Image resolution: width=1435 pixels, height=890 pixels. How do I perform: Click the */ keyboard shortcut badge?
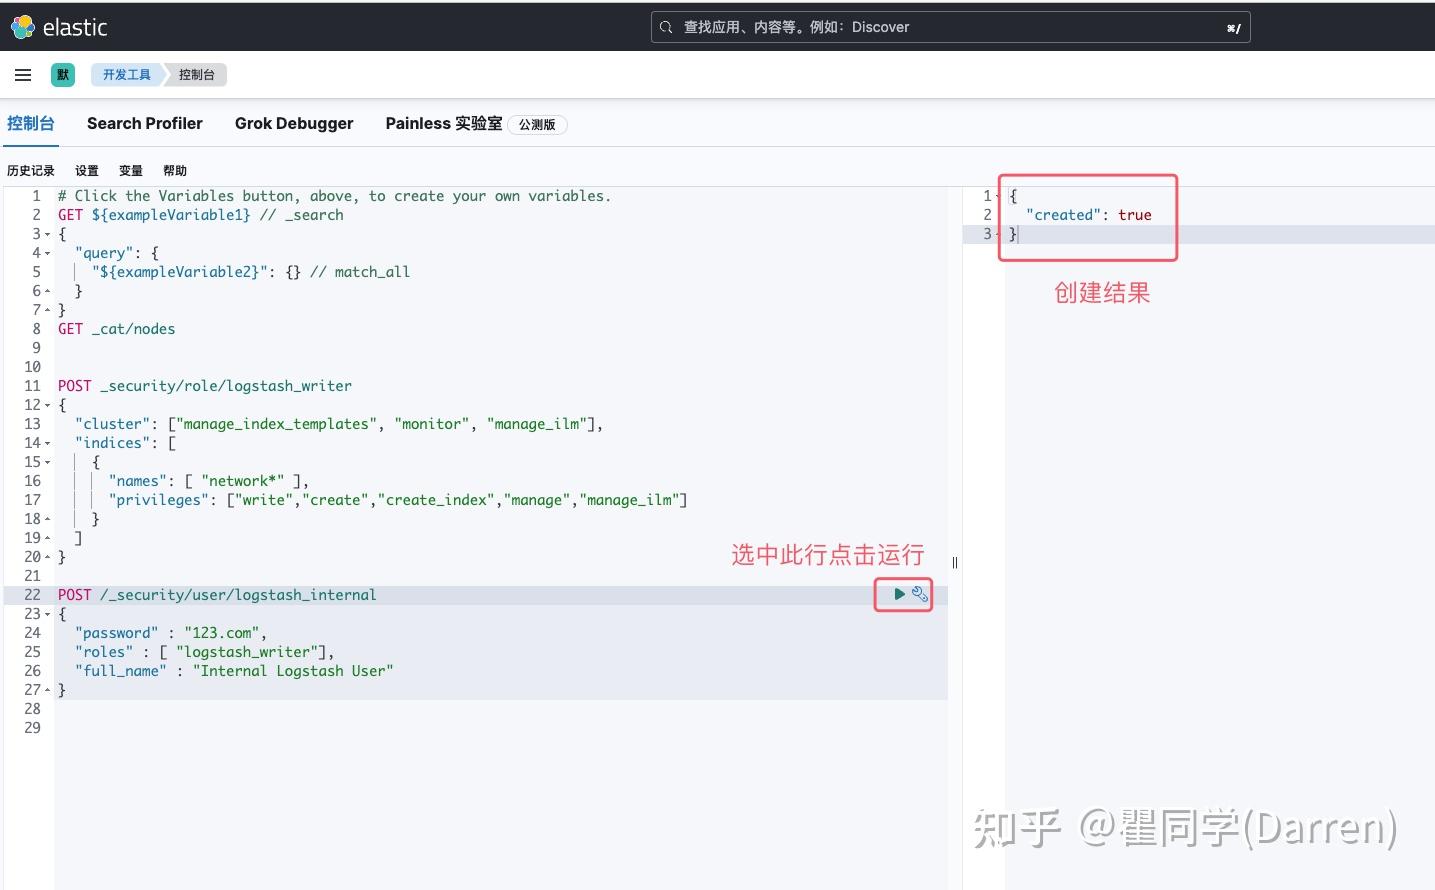pyautogui.click(x=1234, y=27)
